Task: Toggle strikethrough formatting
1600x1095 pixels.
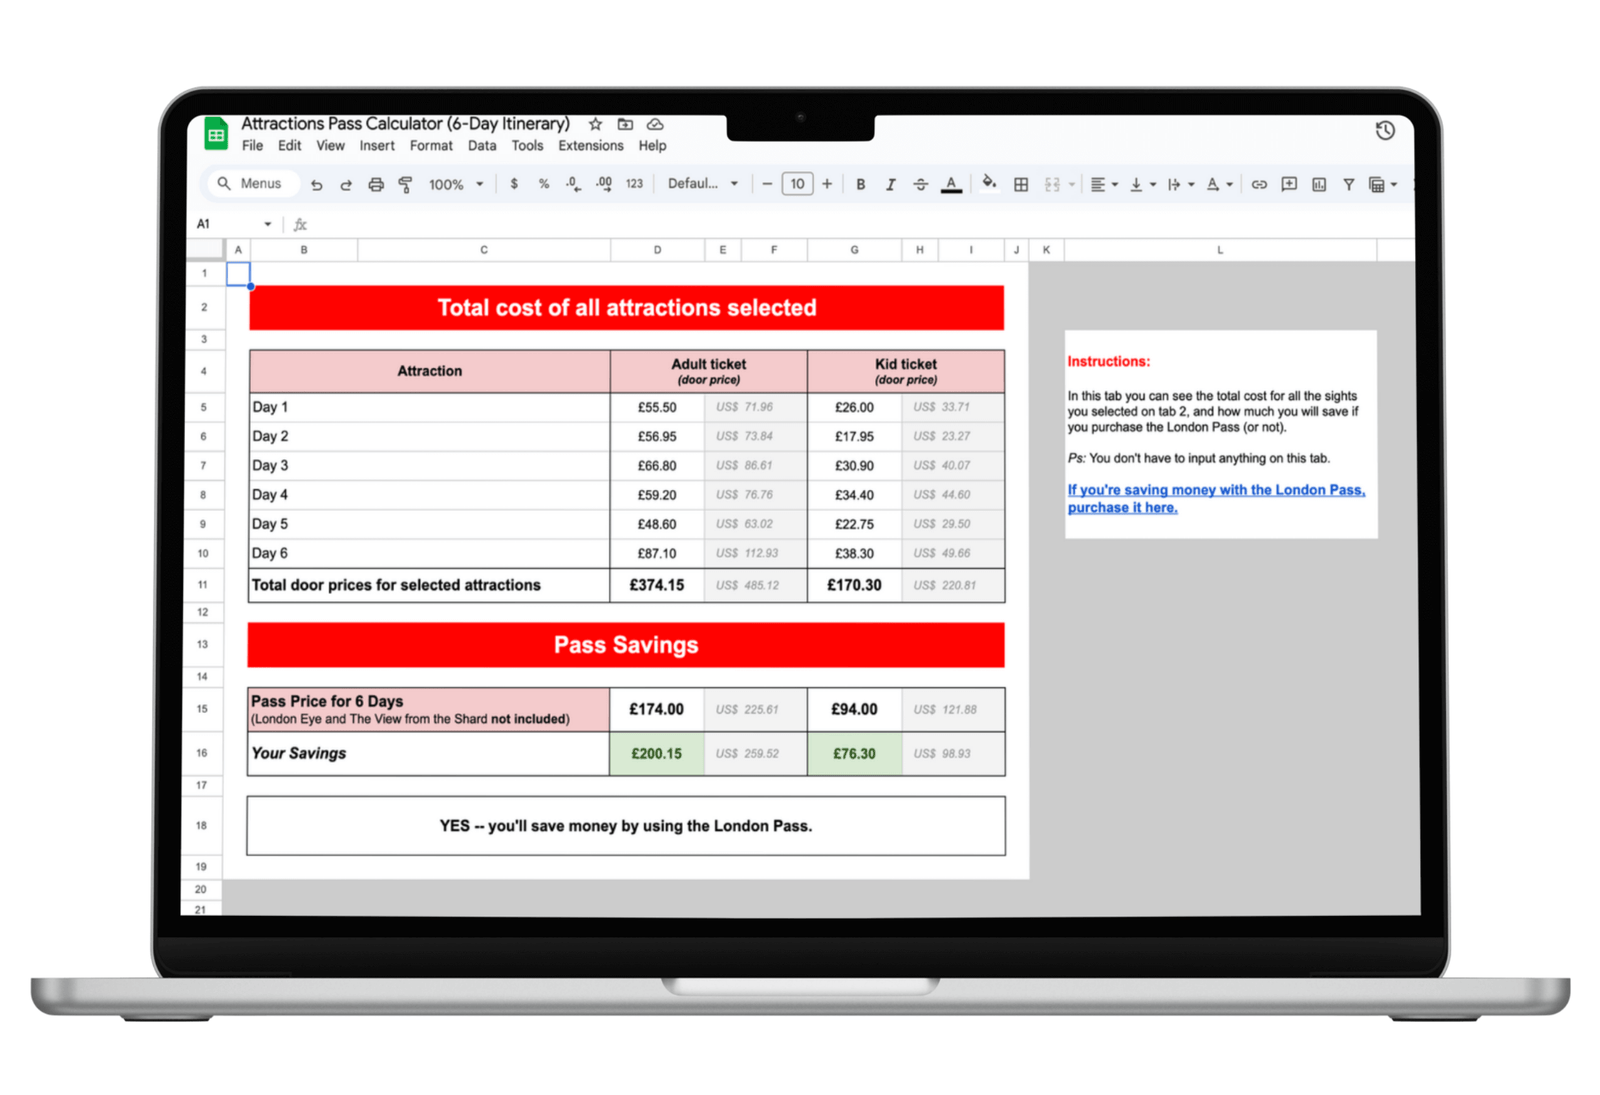Action: [920, 185]
